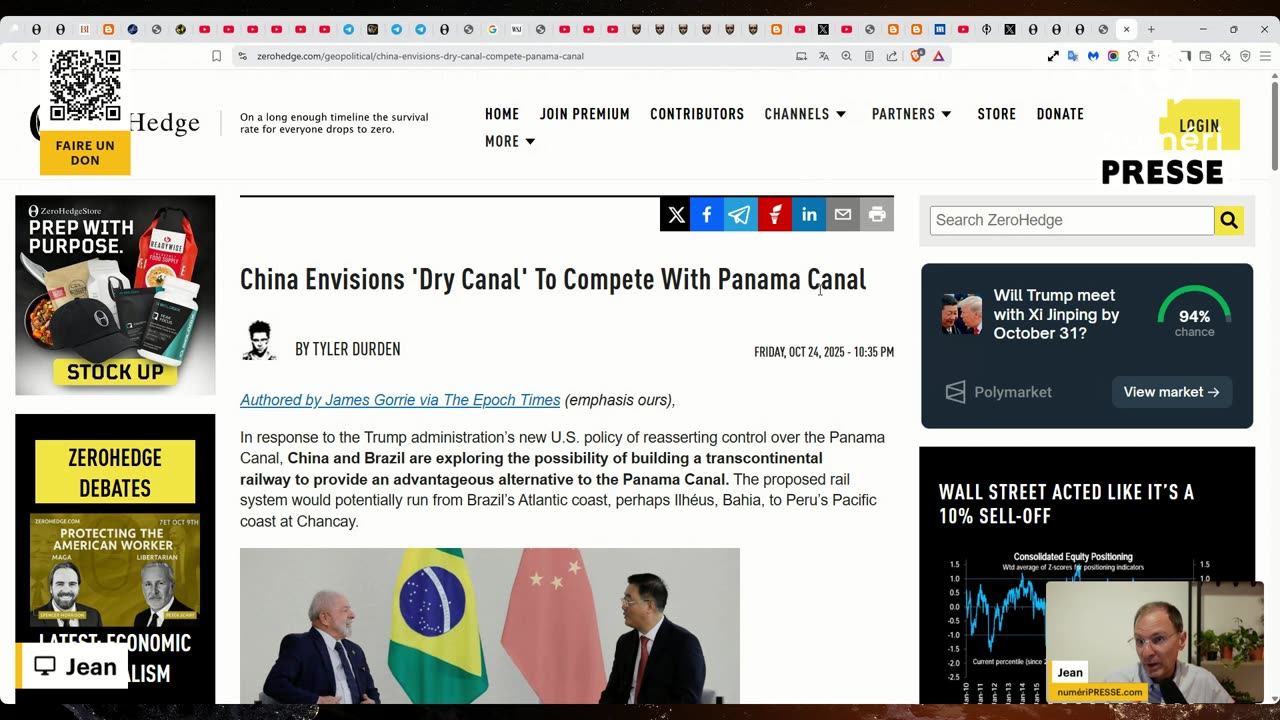
Task: Click the page vertical scrollbar
Action: (1273, 125)
